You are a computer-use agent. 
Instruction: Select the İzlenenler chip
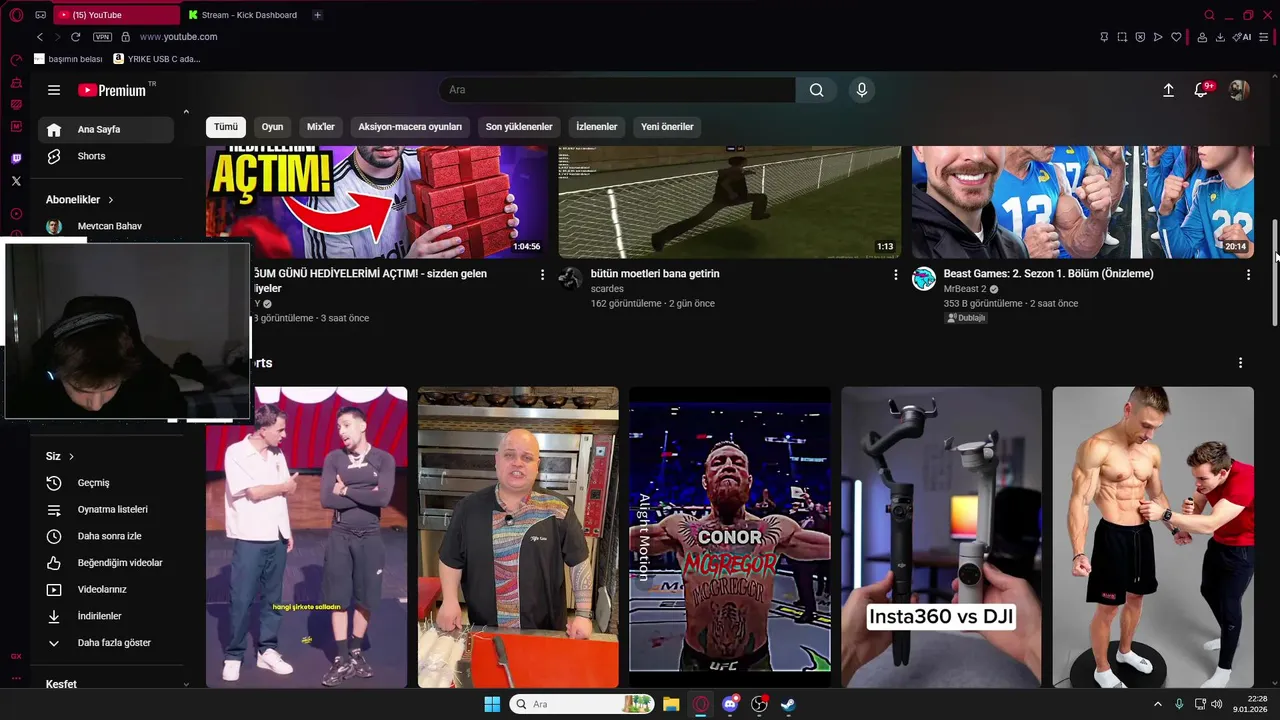pyautogui.click(x=597, y=127)
